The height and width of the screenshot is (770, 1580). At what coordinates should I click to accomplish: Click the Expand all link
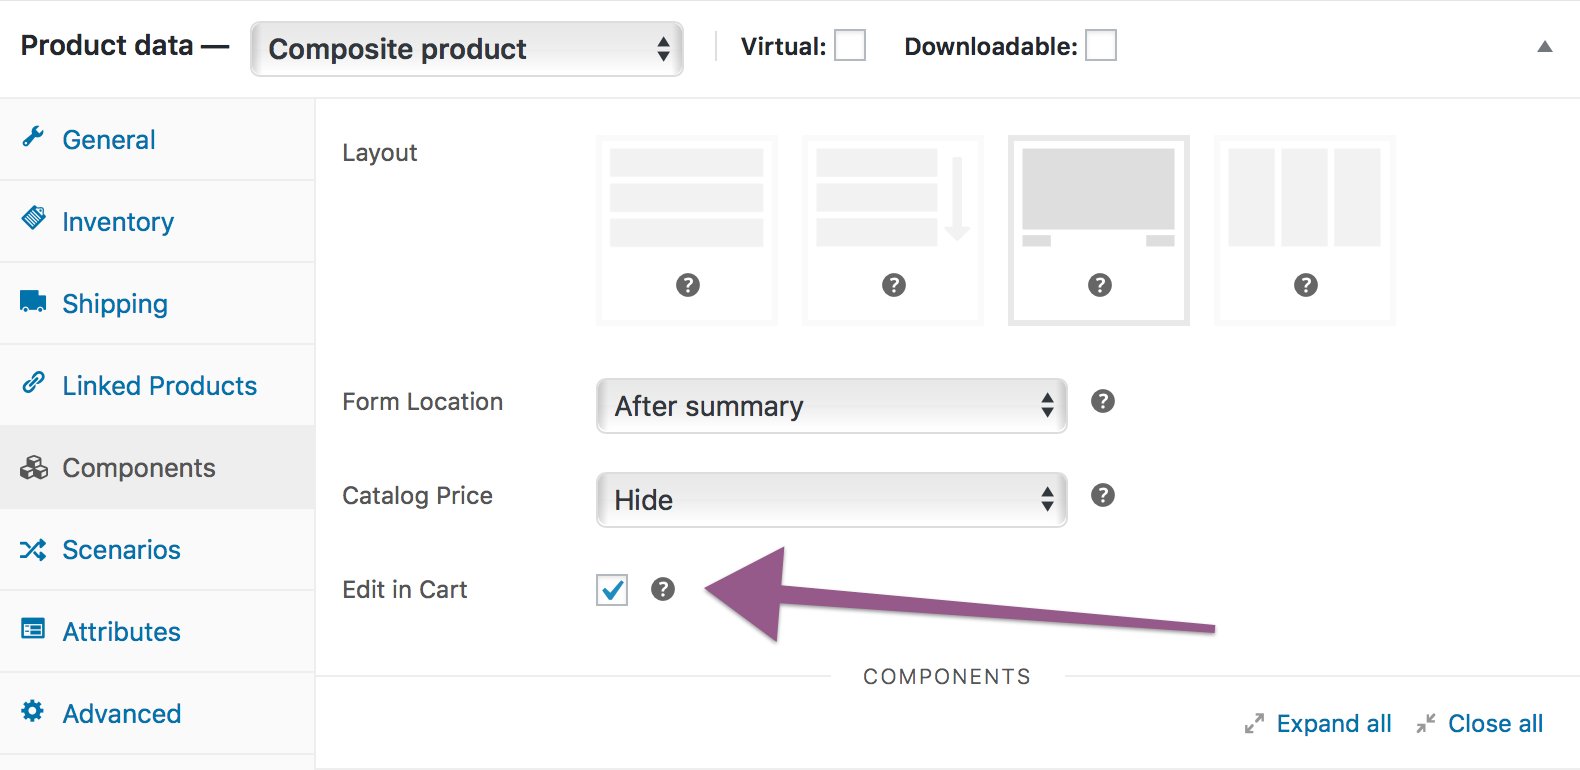pos(1333,724)
